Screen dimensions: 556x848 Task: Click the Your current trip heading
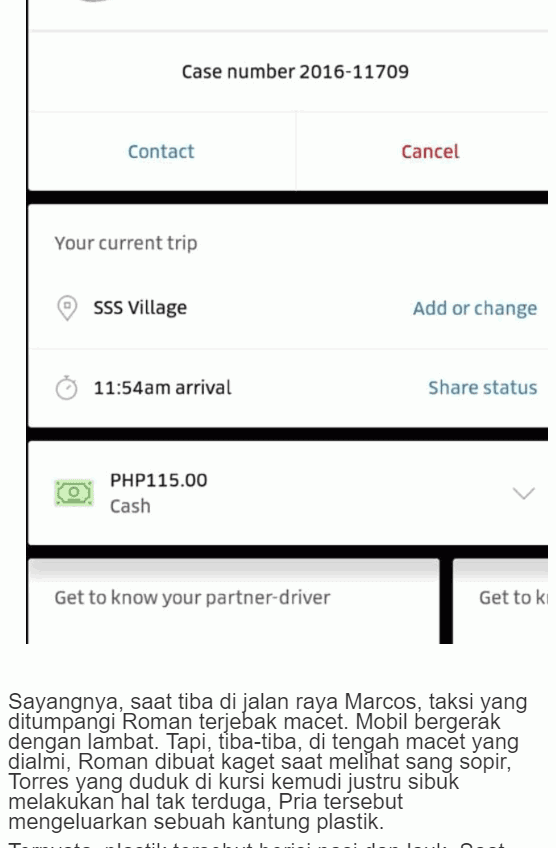[125, 243]
